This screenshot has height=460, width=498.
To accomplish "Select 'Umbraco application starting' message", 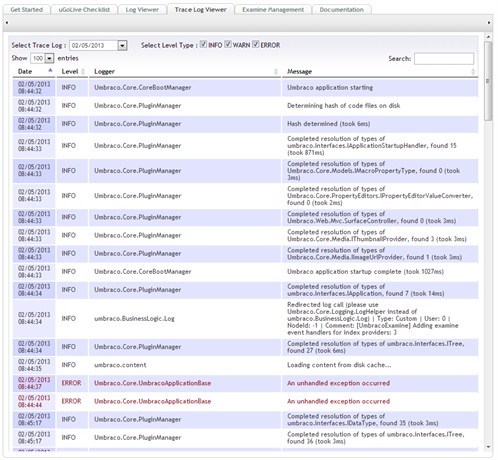I will coord(330,88).
